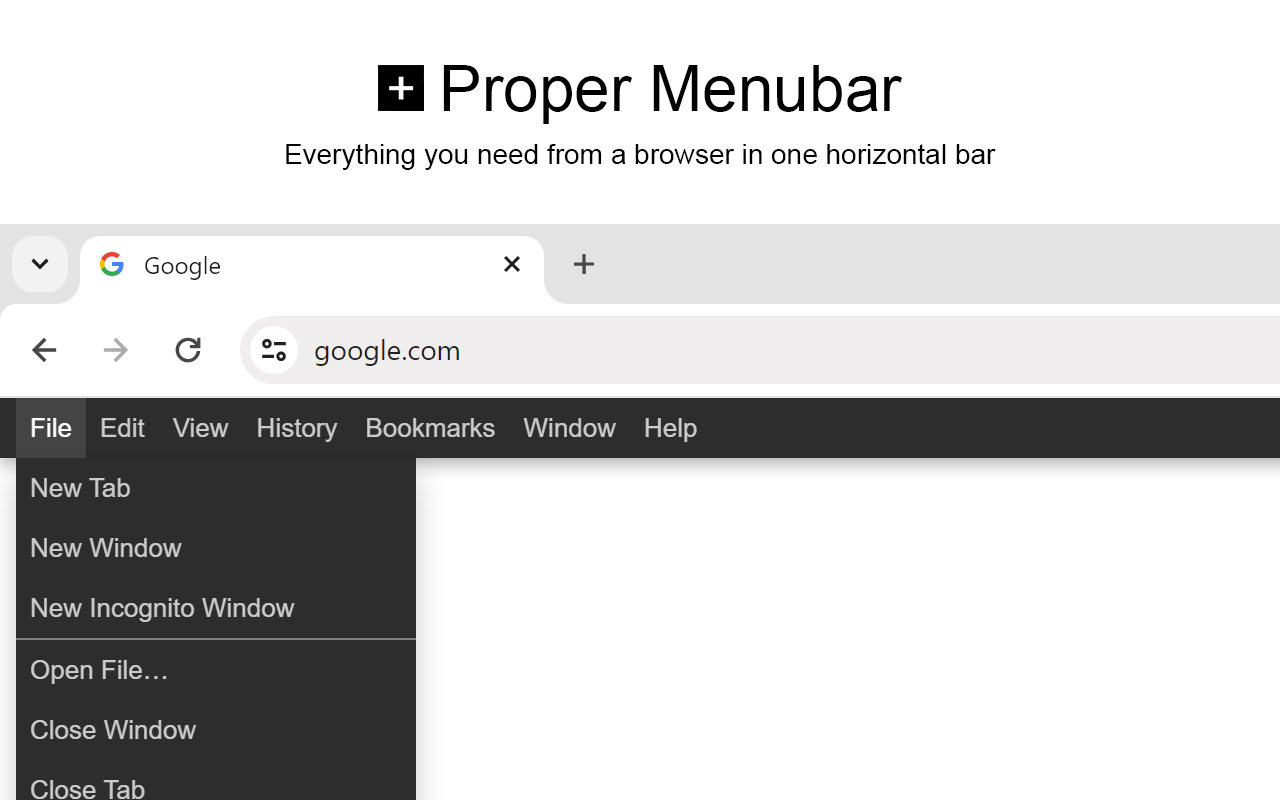
Task: Expand the Bookmarks menu
Action: [x=429, y=427]
